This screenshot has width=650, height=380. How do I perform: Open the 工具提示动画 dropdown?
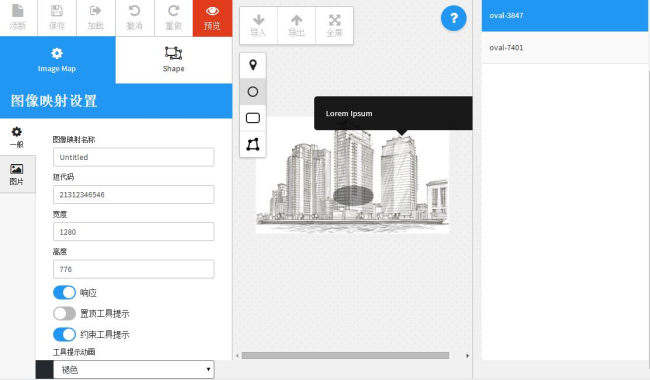click(133, 369)
